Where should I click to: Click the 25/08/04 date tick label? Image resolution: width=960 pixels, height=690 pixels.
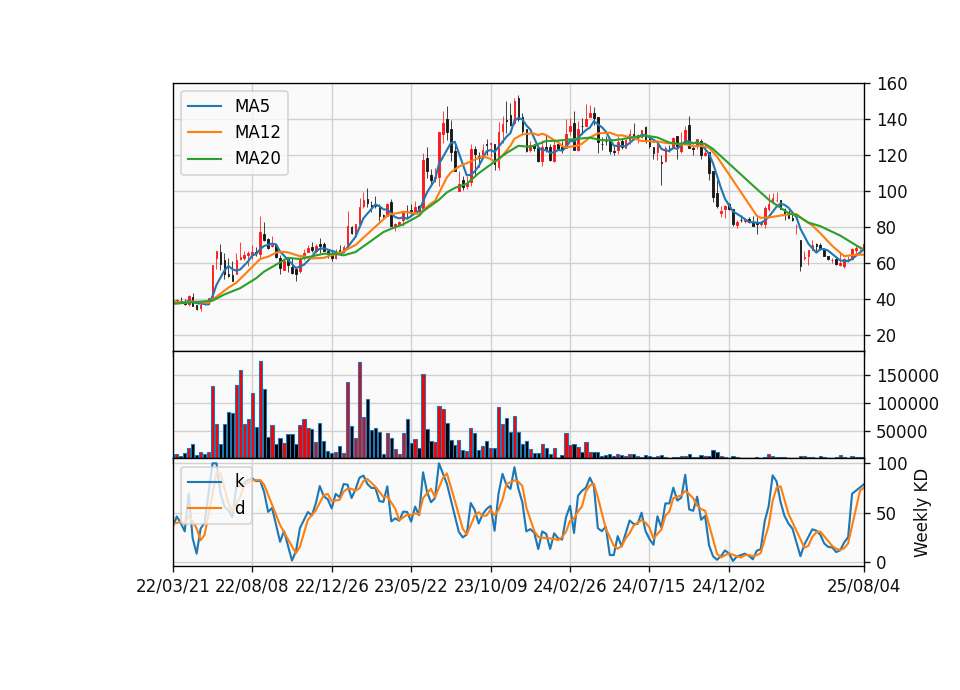(x=864, y=586)
